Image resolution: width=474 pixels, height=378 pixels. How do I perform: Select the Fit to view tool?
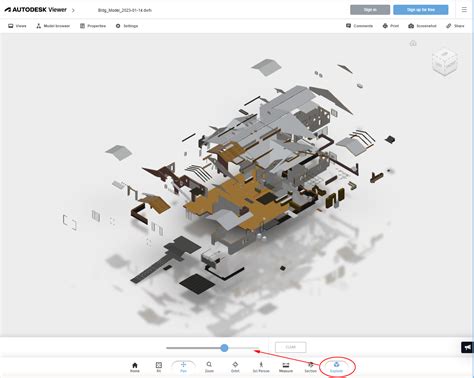click(159, 367)
